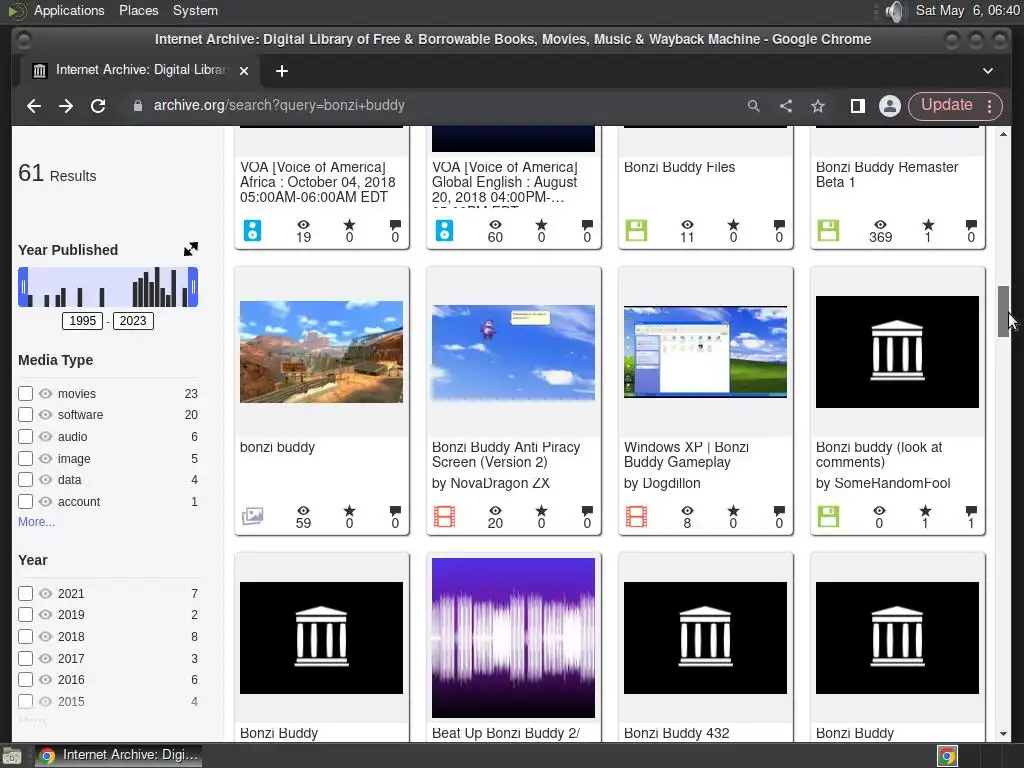Check the movies media type box

pyautogui.click(x=25, y=394)
